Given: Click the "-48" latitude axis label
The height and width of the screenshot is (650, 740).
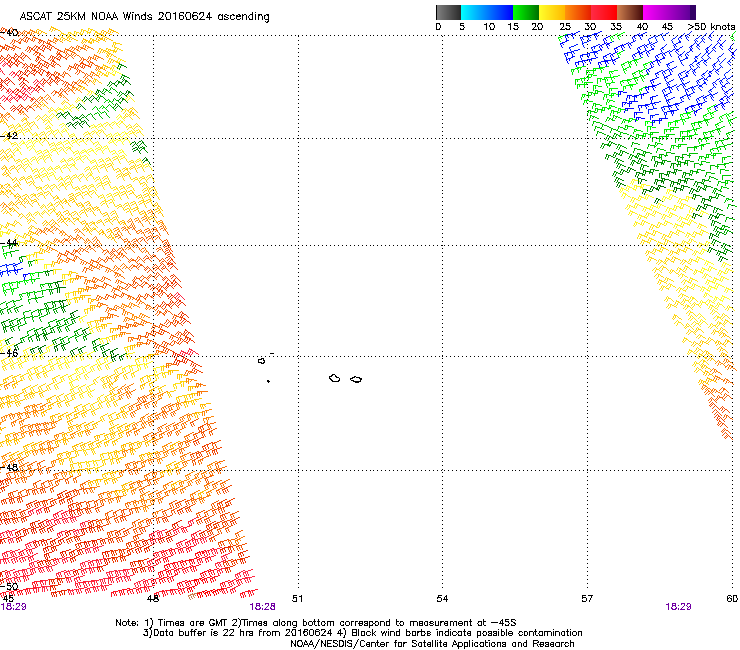Looking at the screenshot, I should tap(9, 467).
